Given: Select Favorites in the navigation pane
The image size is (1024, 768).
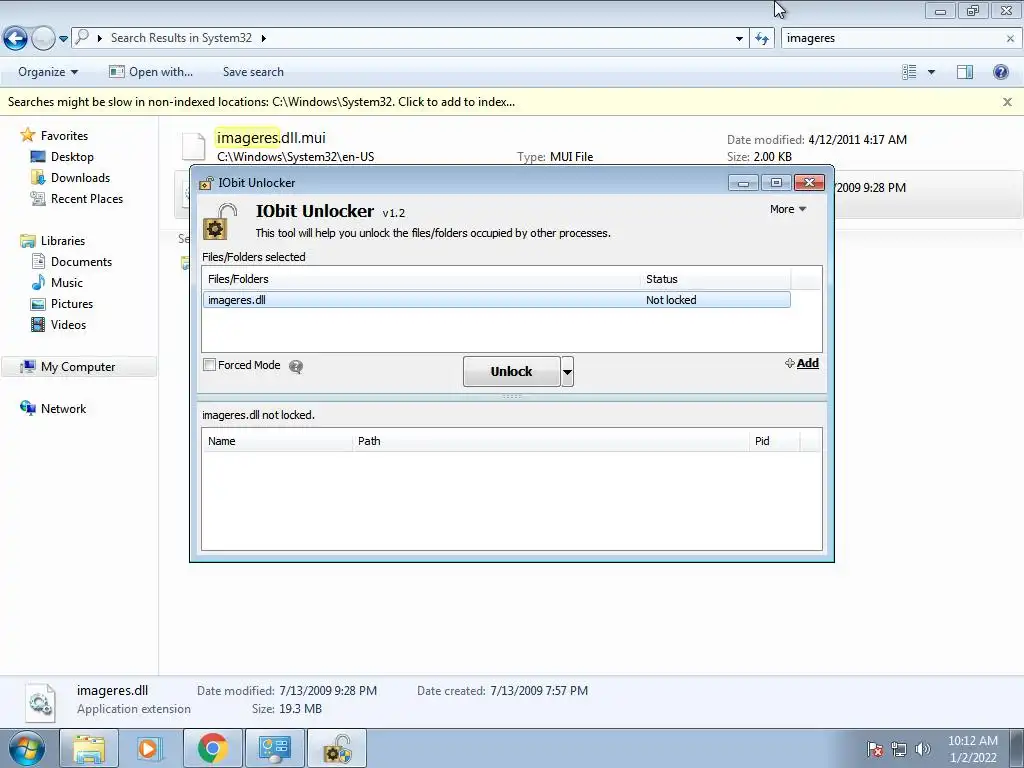Looking at the screenshot, I should [64, 136].
